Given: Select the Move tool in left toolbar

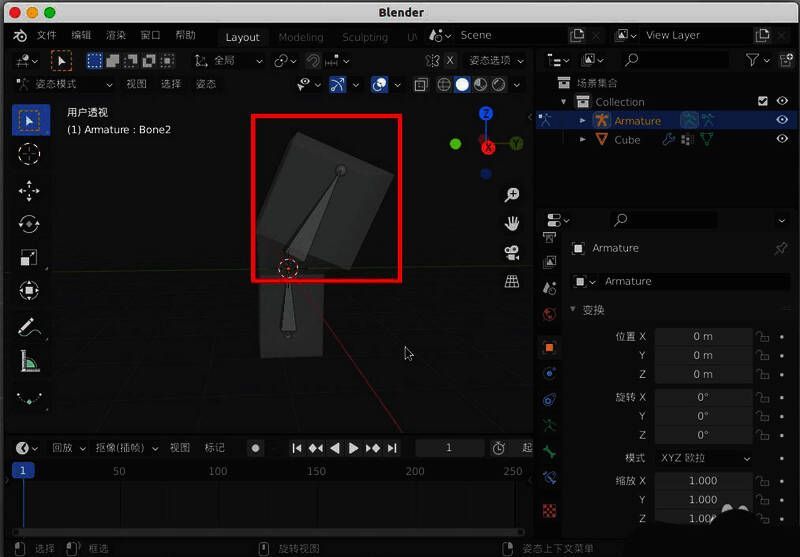Looking at the screenshot, I should tap(29, 190).
